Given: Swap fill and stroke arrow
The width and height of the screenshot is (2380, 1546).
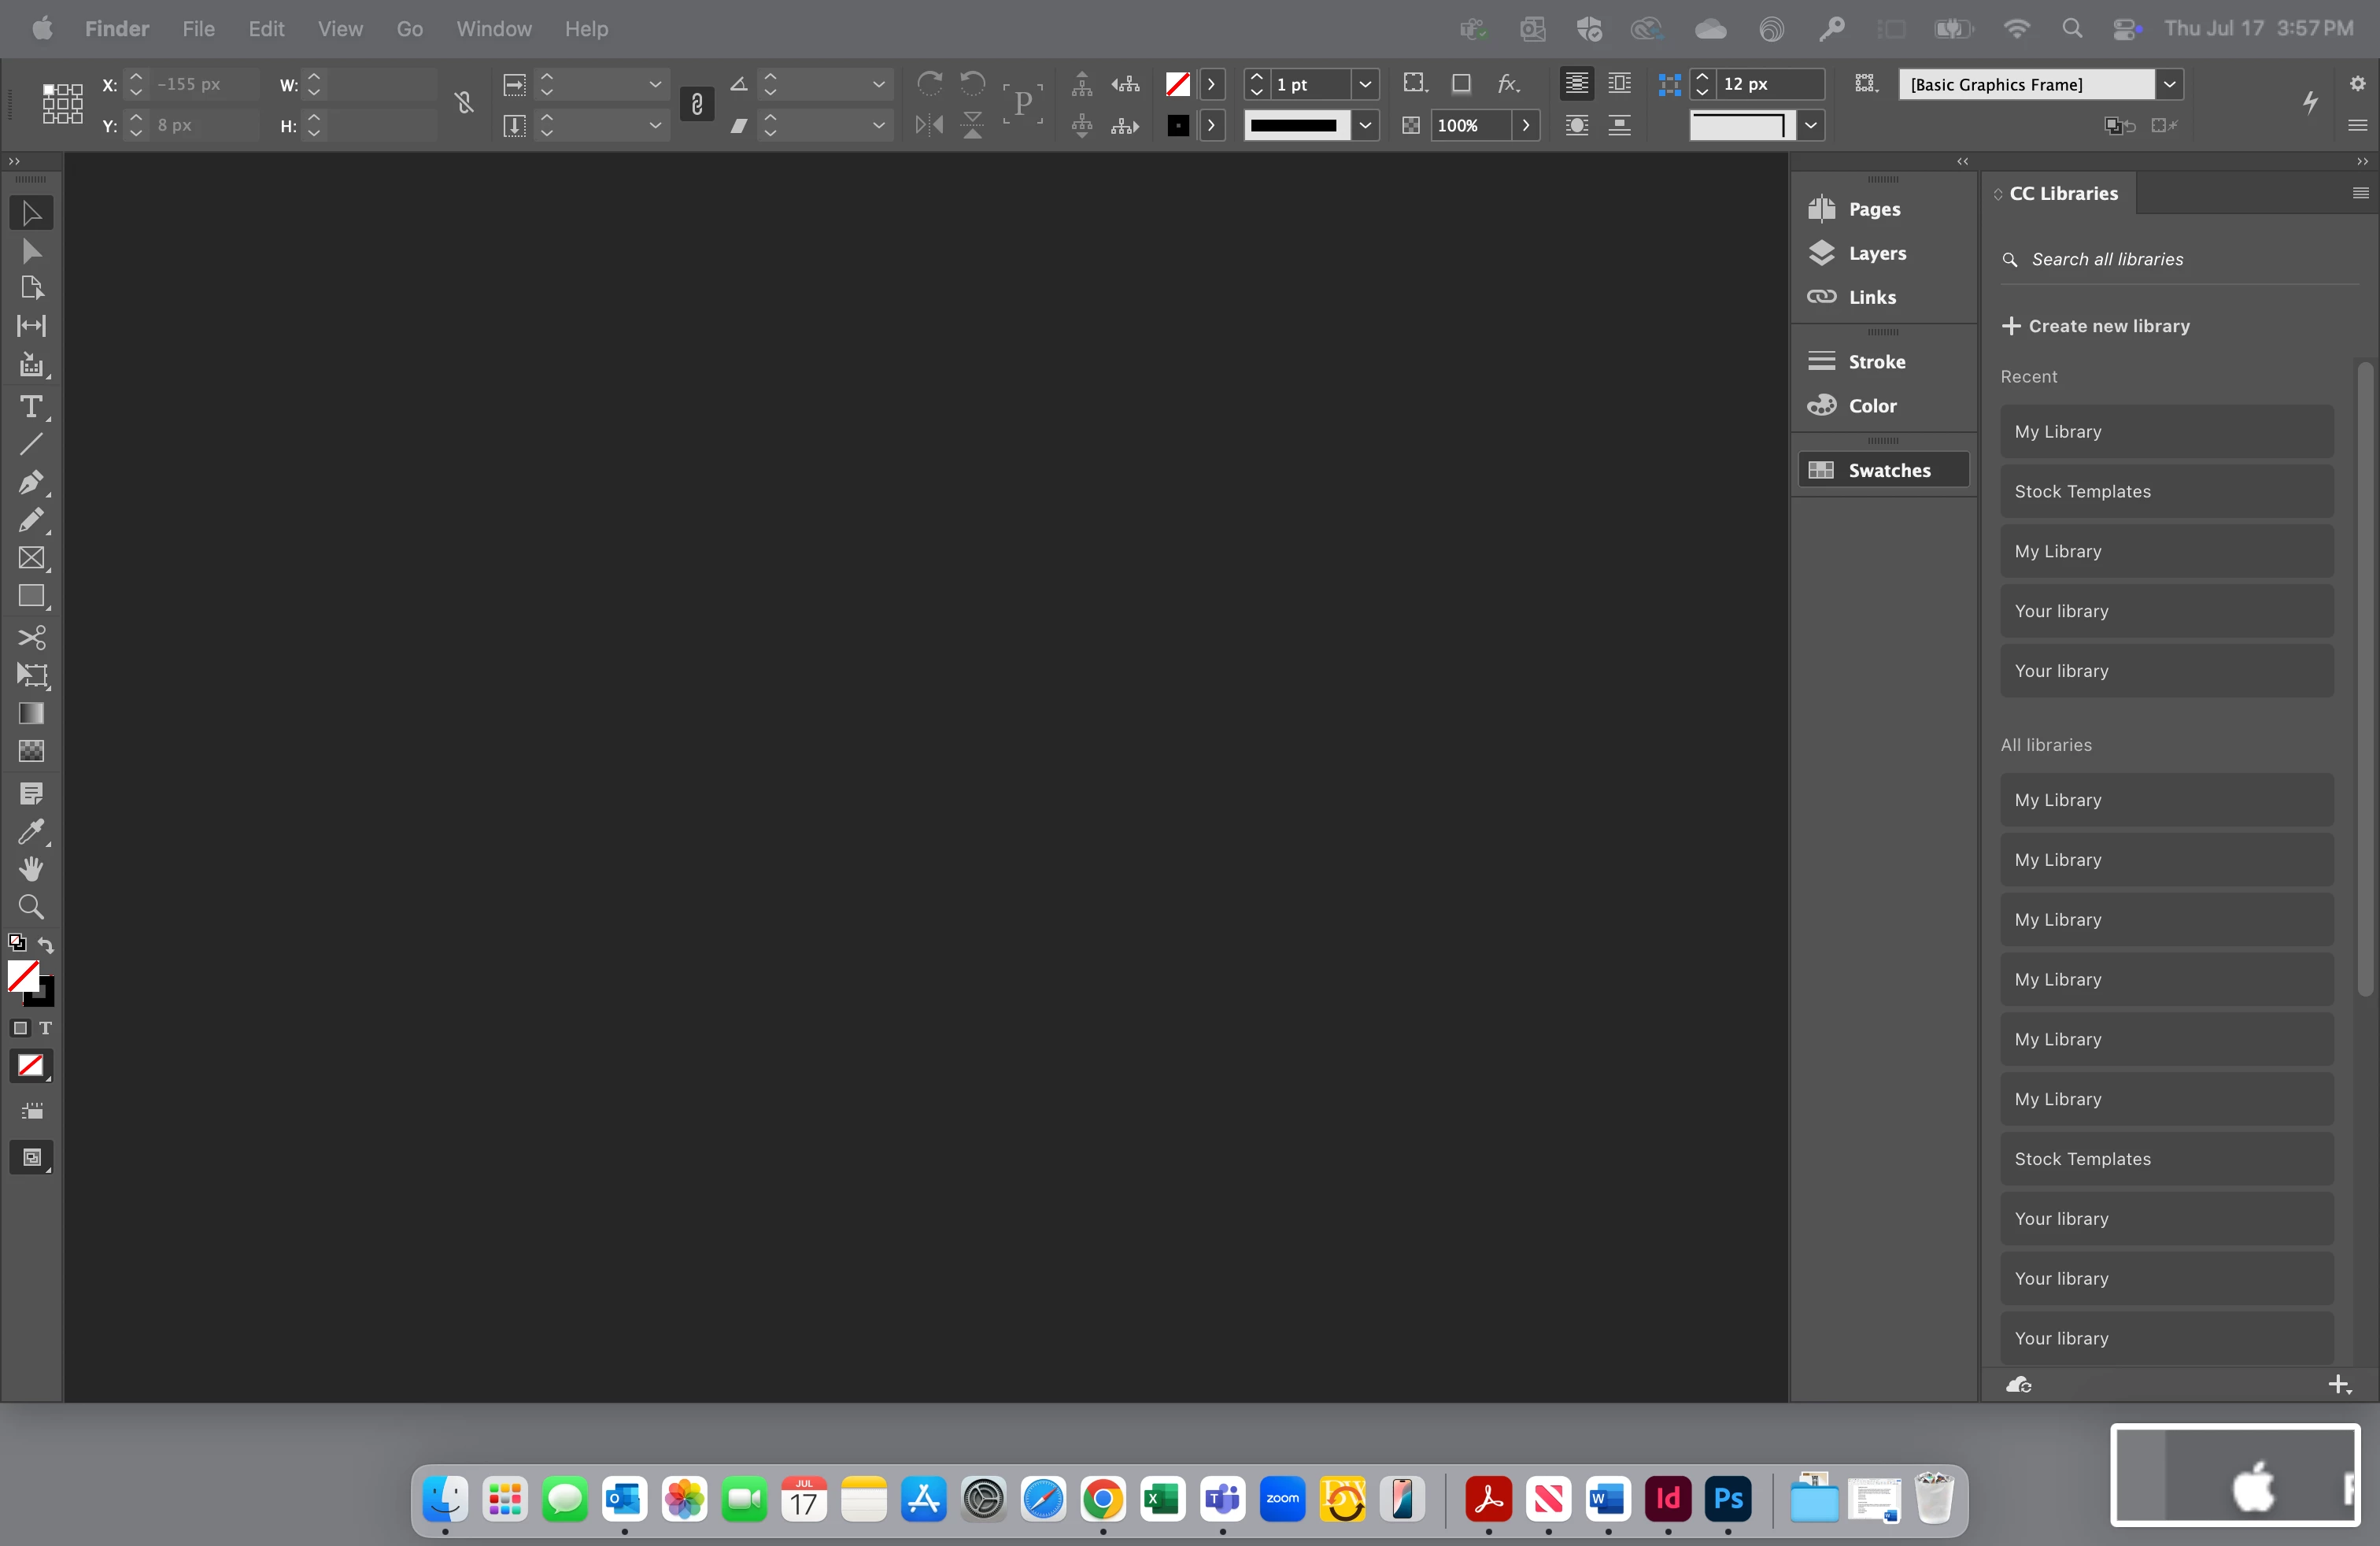Looking at the screenshot, I should pyautogui.click(x=46, y=944).
